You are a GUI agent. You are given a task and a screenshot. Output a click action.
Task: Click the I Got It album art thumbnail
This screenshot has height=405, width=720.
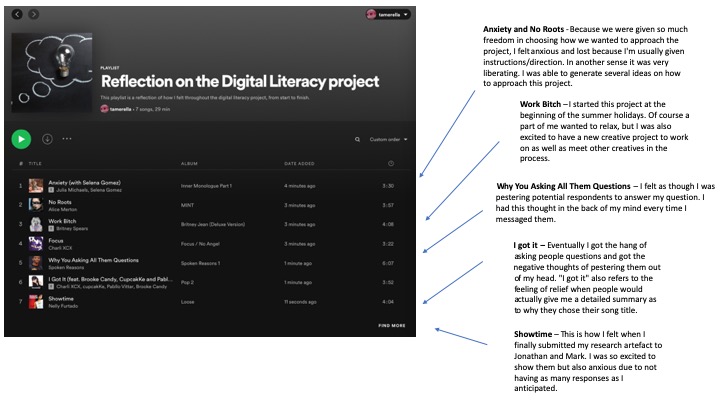[x=36, y=282]
